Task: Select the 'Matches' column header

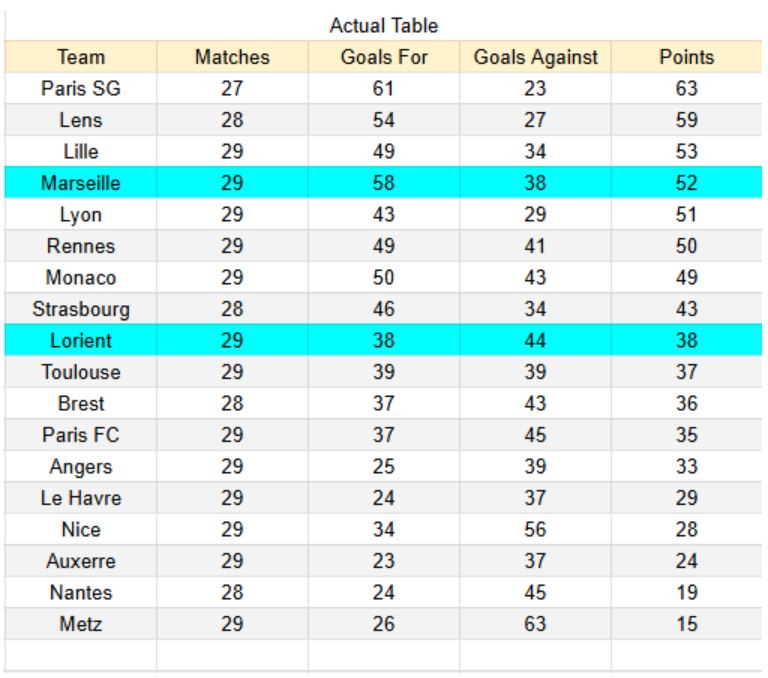Action: [x=232, y=57]
